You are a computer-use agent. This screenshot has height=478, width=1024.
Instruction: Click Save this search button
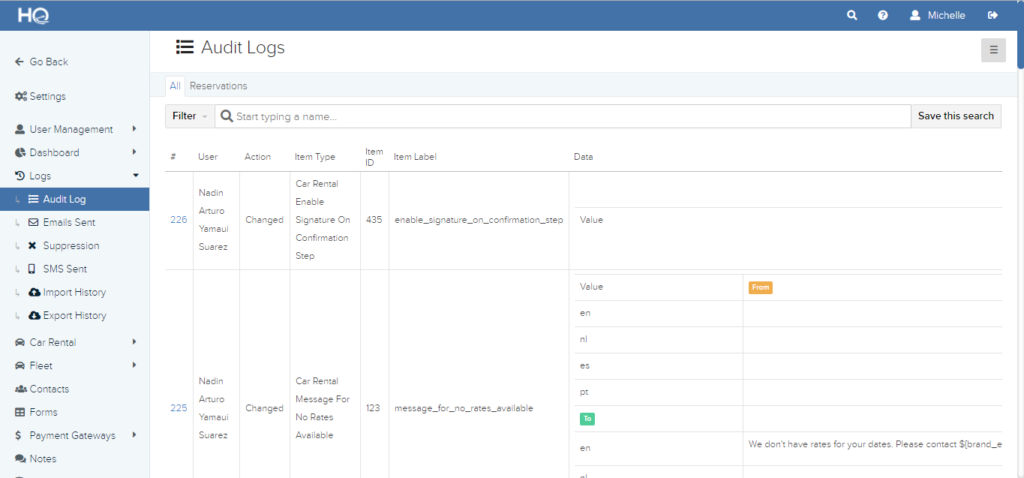[955, 116]
